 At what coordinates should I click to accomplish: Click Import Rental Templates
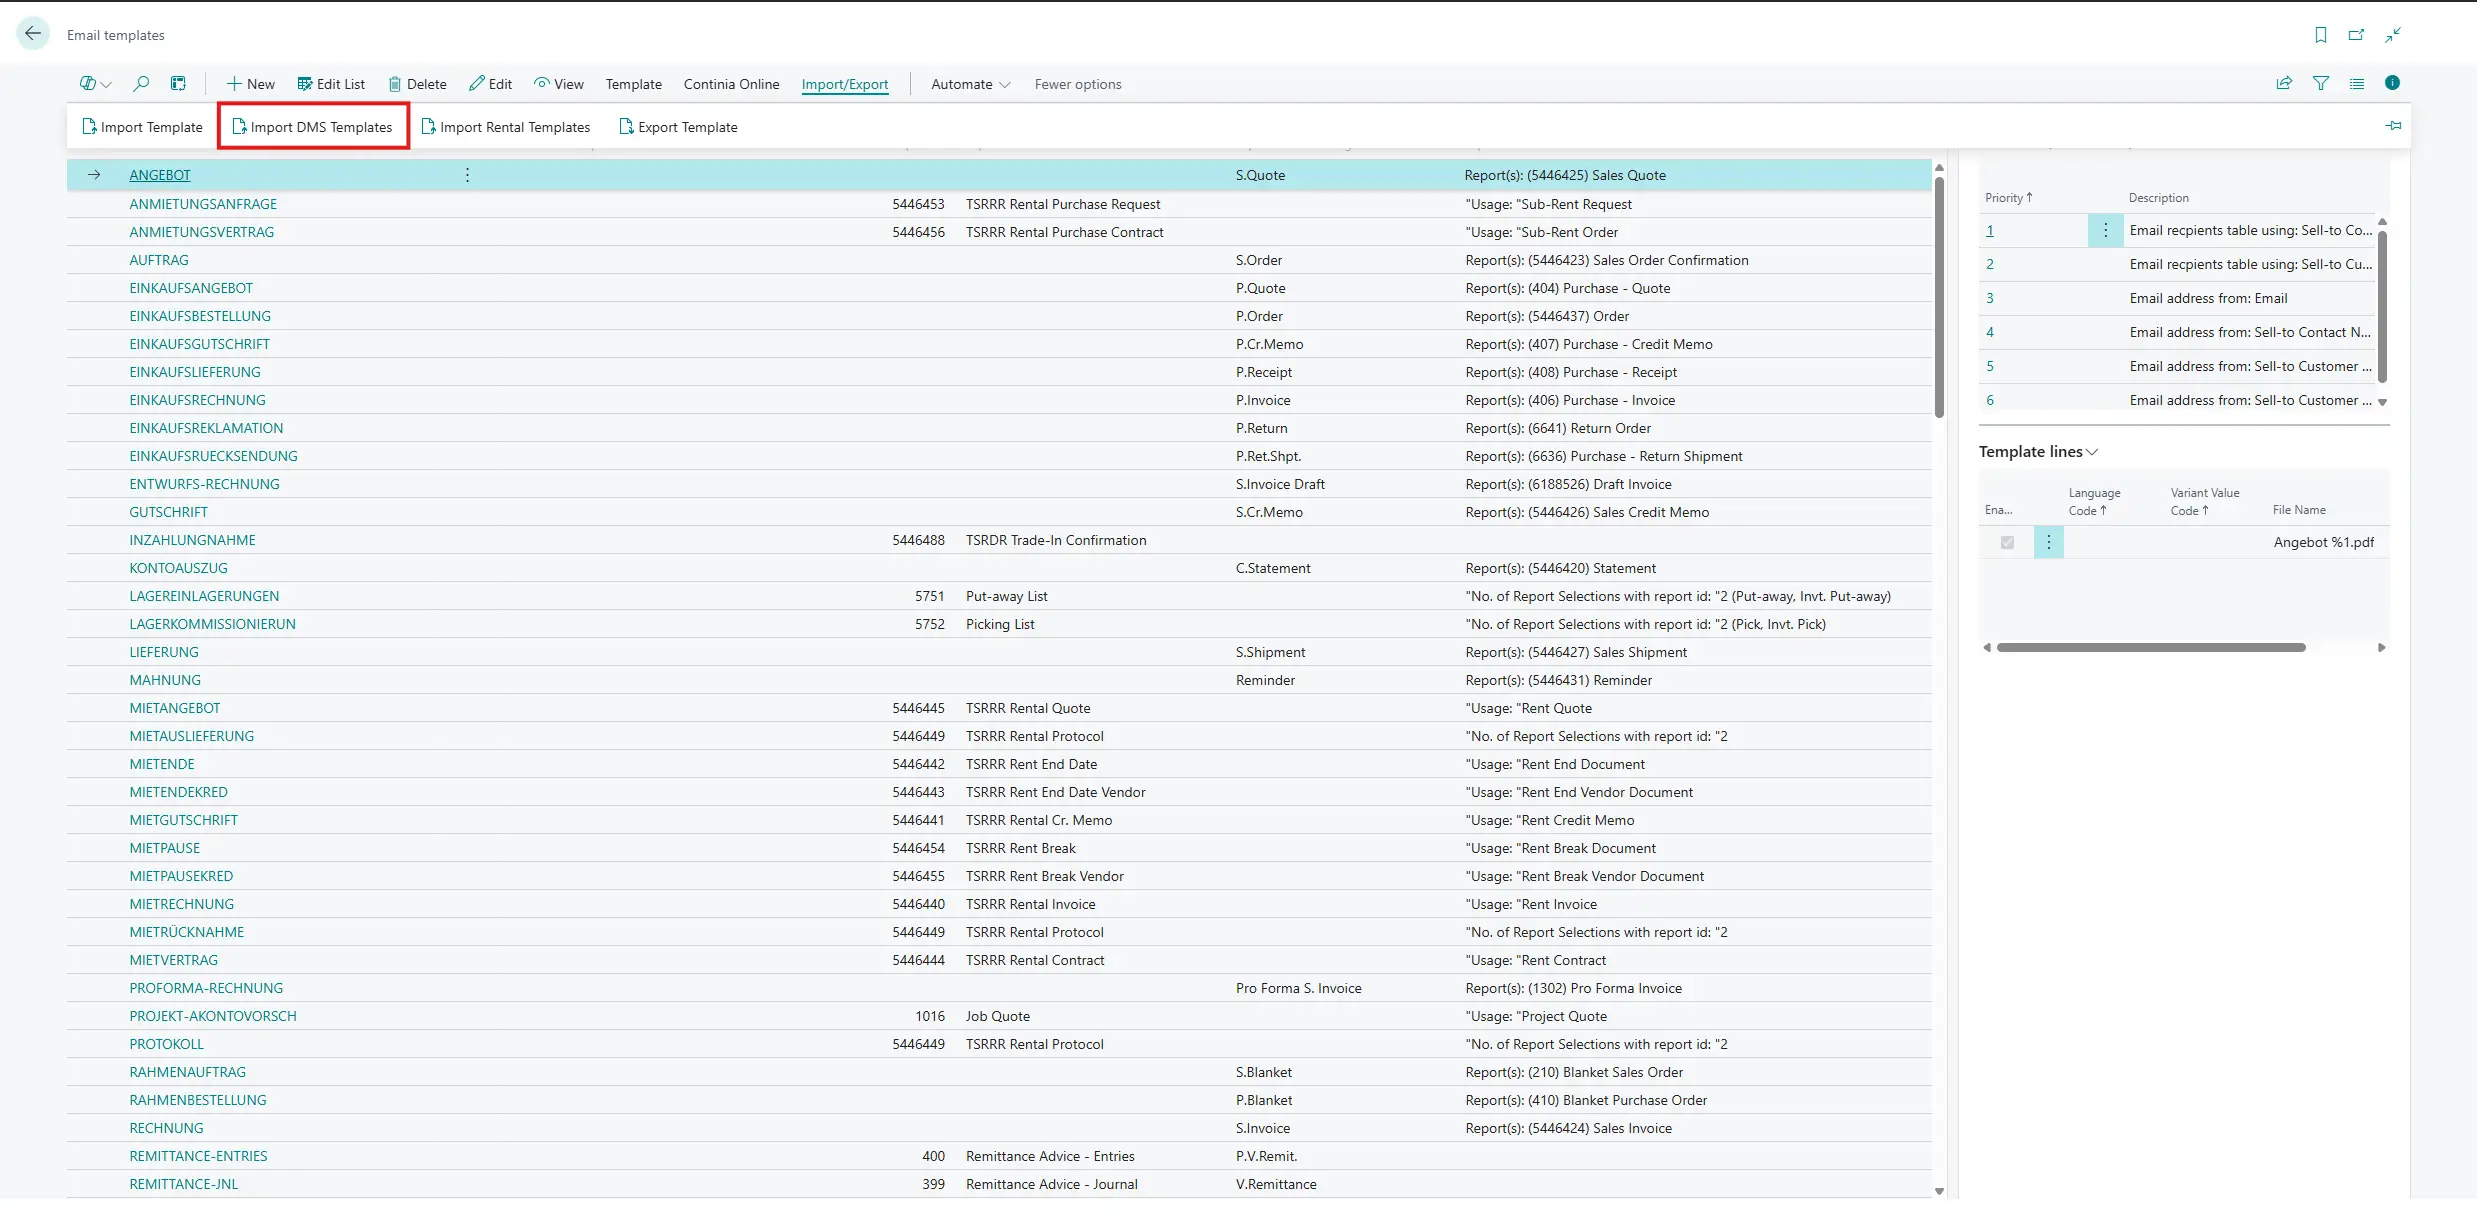click(x=506, y=127)
